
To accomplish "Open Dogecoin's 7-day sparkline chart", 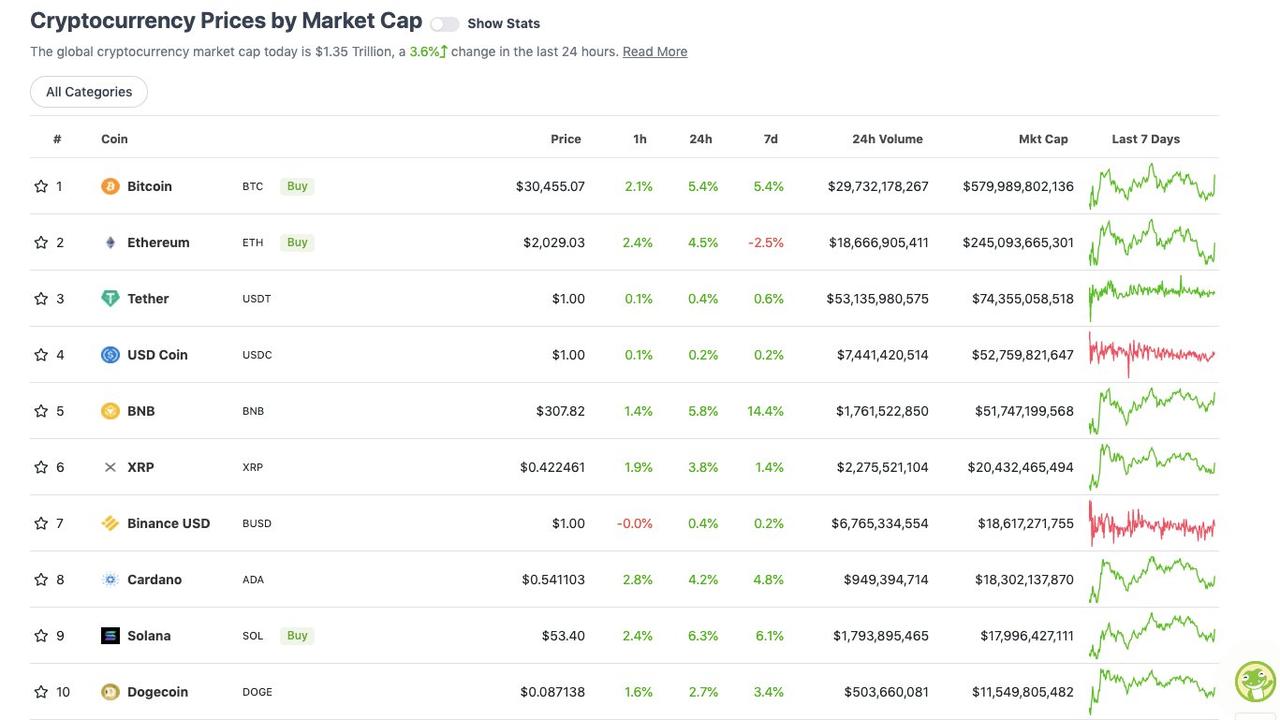I will click(x=1152, y=692).
